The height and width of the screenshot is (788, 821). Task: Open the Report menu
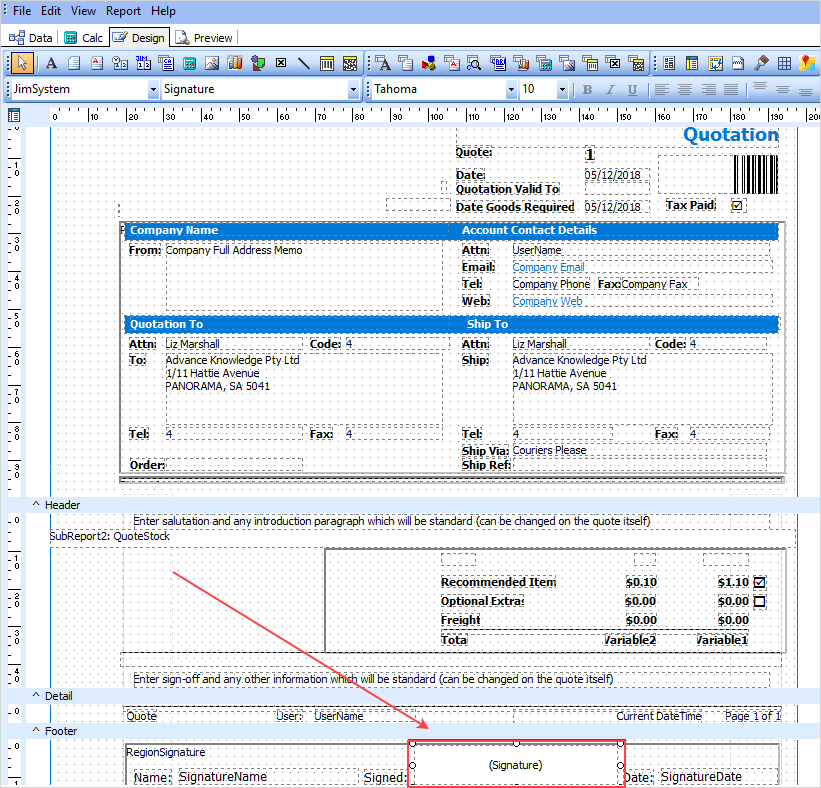[x=123, y=11]
